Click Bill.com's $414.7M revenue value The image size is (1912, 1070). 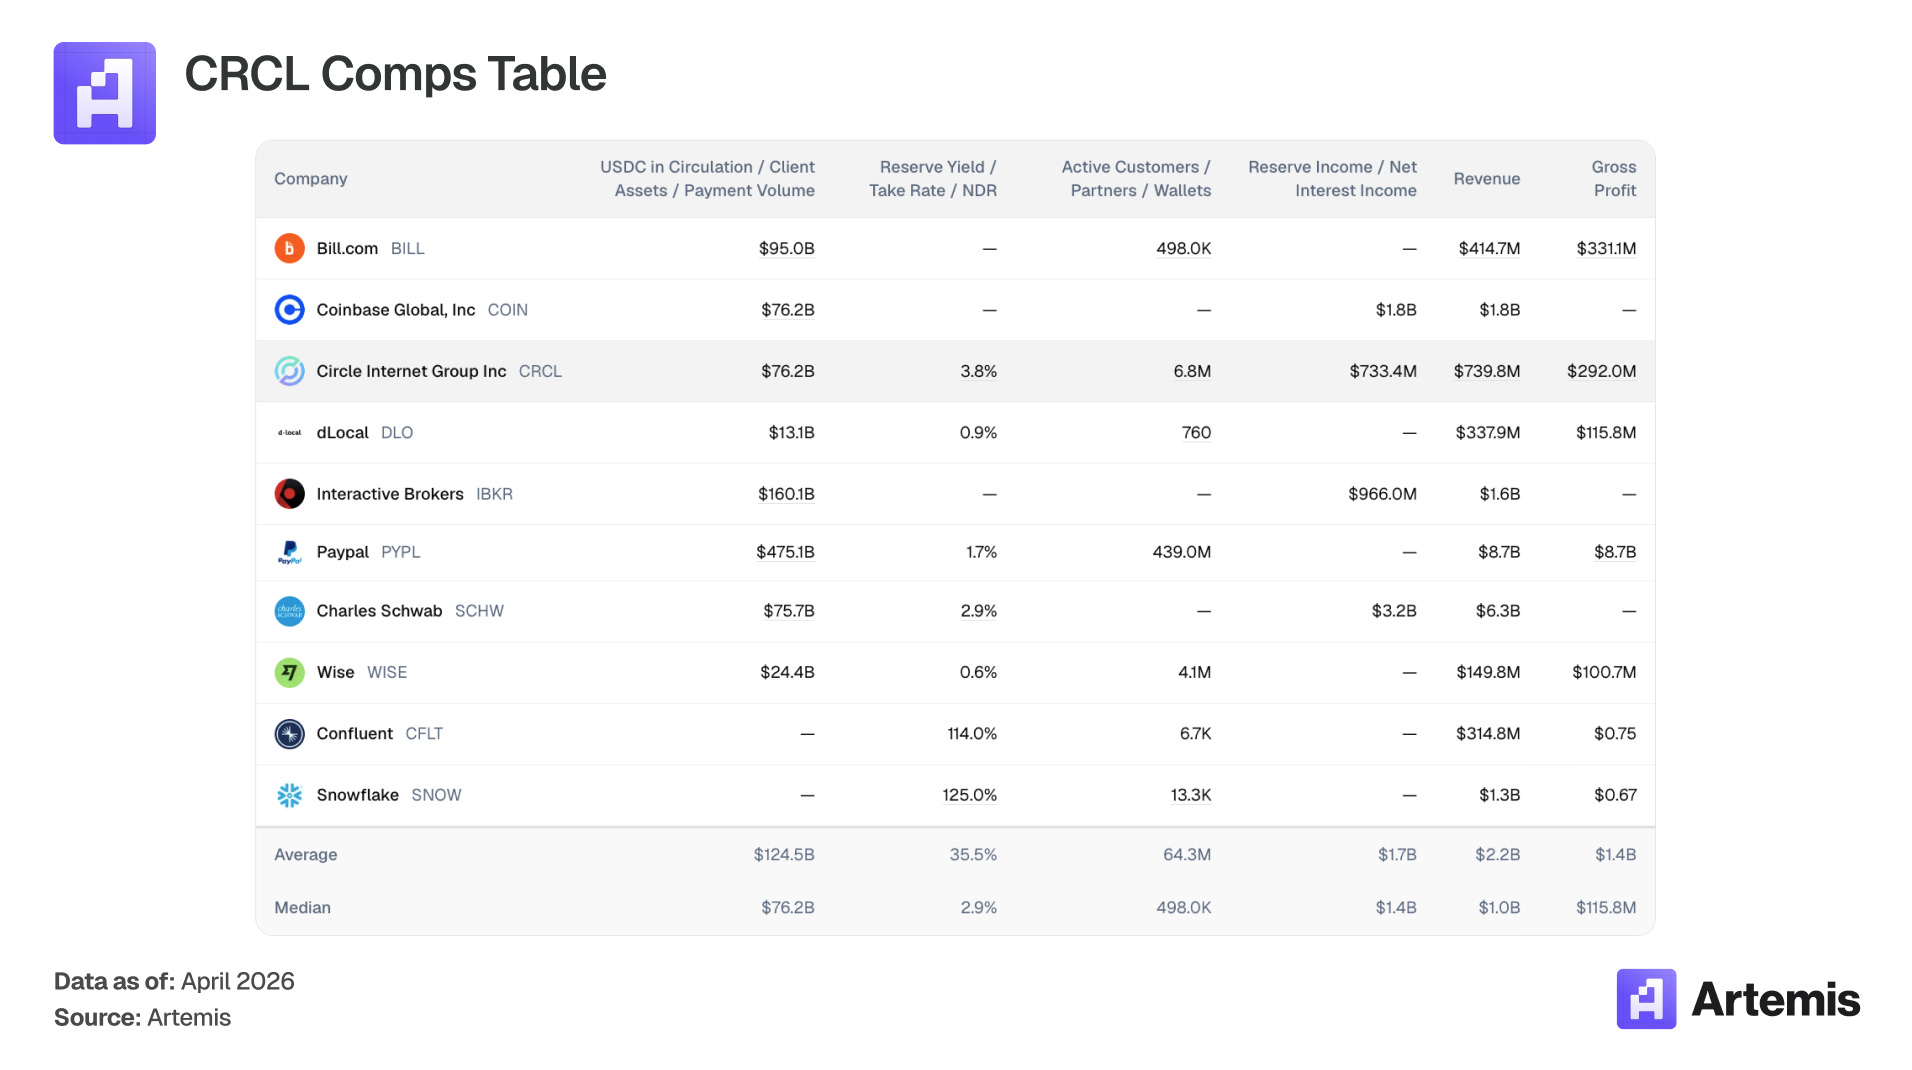pos(1489,248)
